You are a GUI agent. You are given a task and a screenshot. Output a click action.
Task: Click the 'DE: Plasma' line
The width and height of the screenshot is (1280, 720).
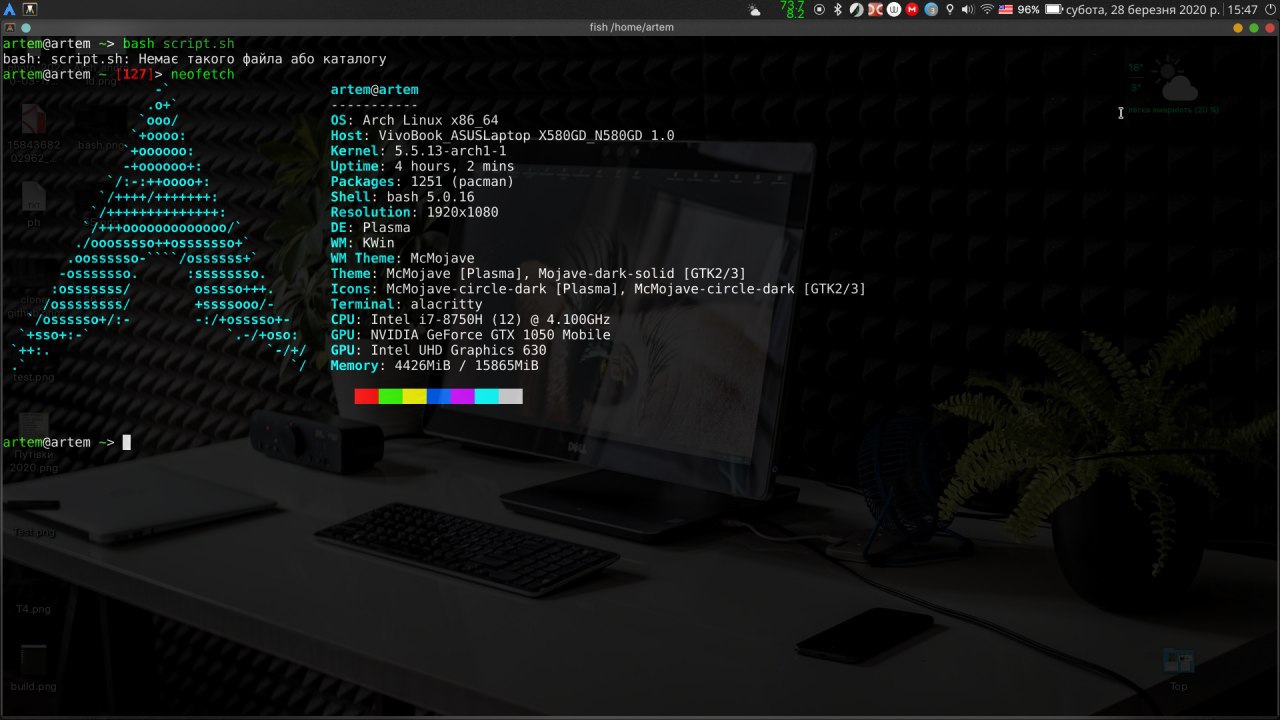[370, 228]
